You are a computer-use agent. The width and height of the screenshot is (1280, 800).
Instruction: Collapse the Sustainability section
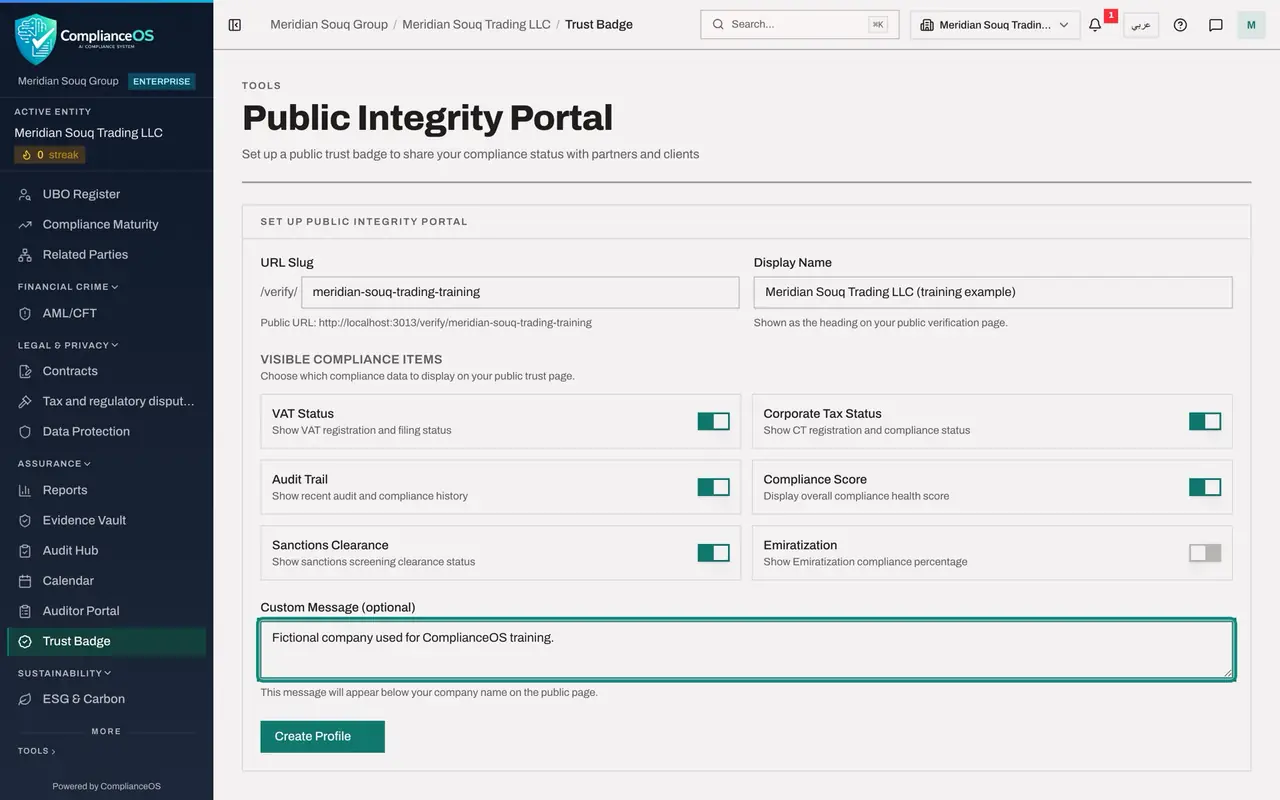coord(64,673)
